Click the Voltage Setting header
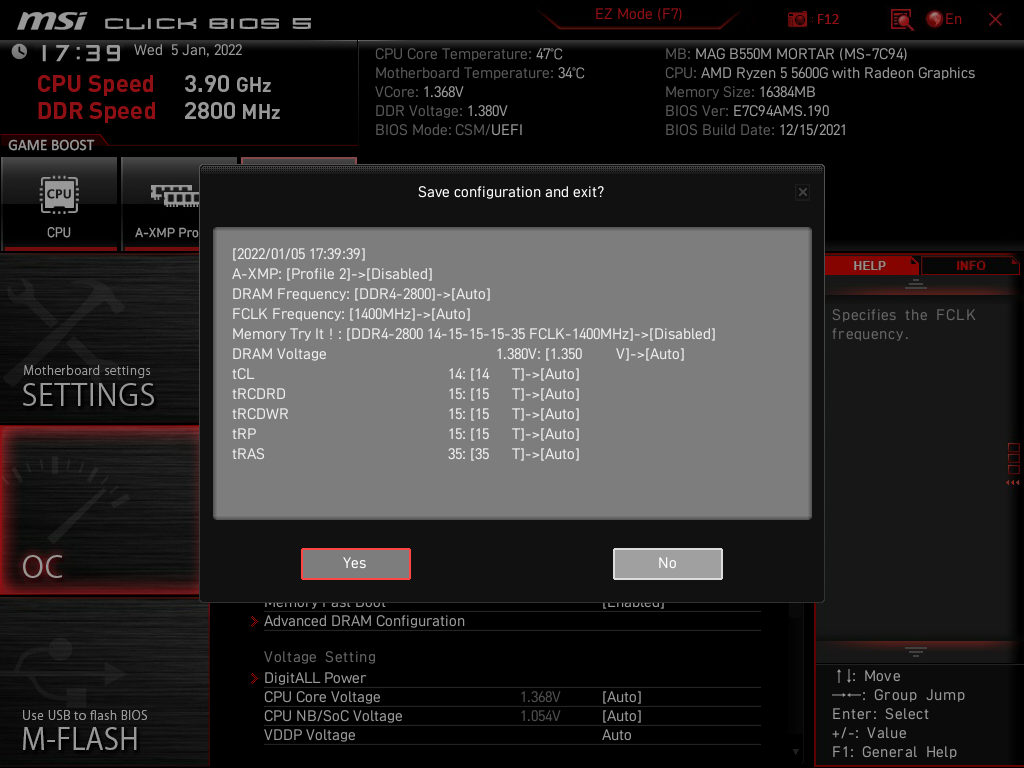 click(x=320, y=657)
